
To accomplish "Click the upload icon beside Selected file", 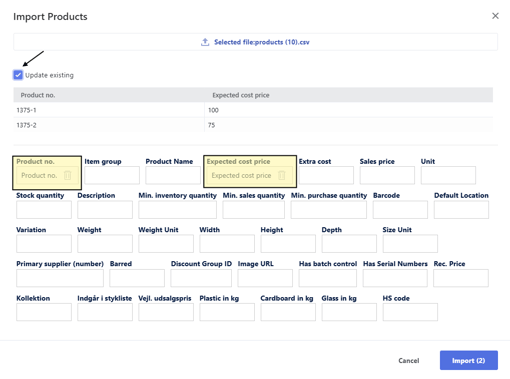I will (205, 42).
